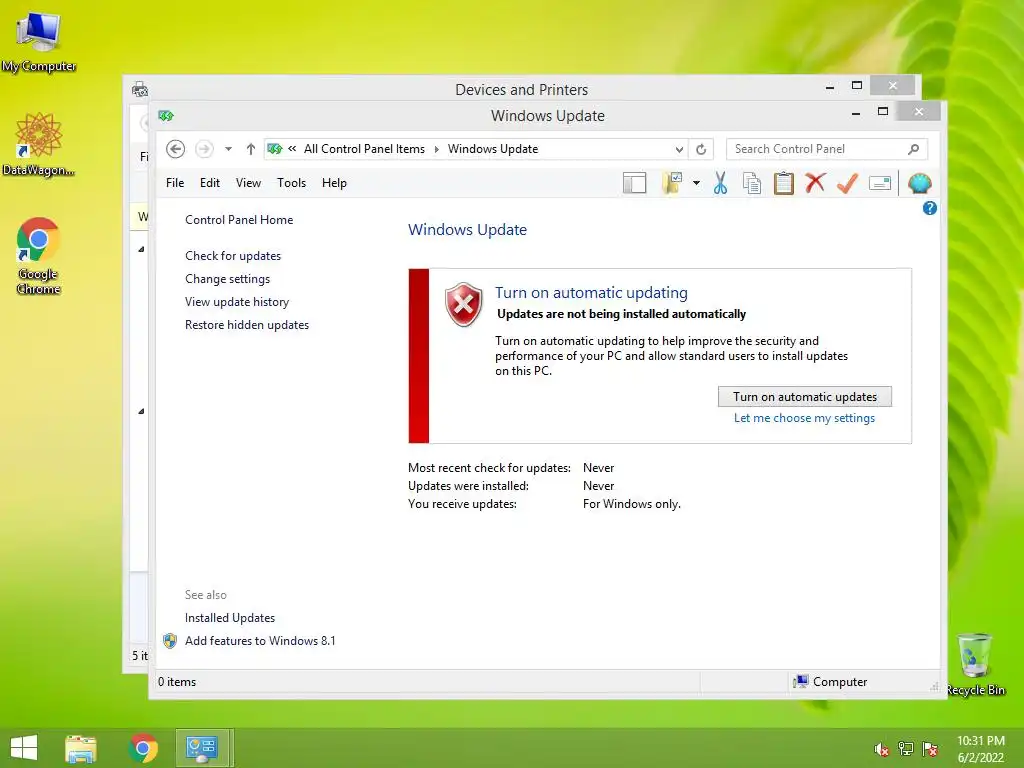Click Check for updates link

[233, 256]
